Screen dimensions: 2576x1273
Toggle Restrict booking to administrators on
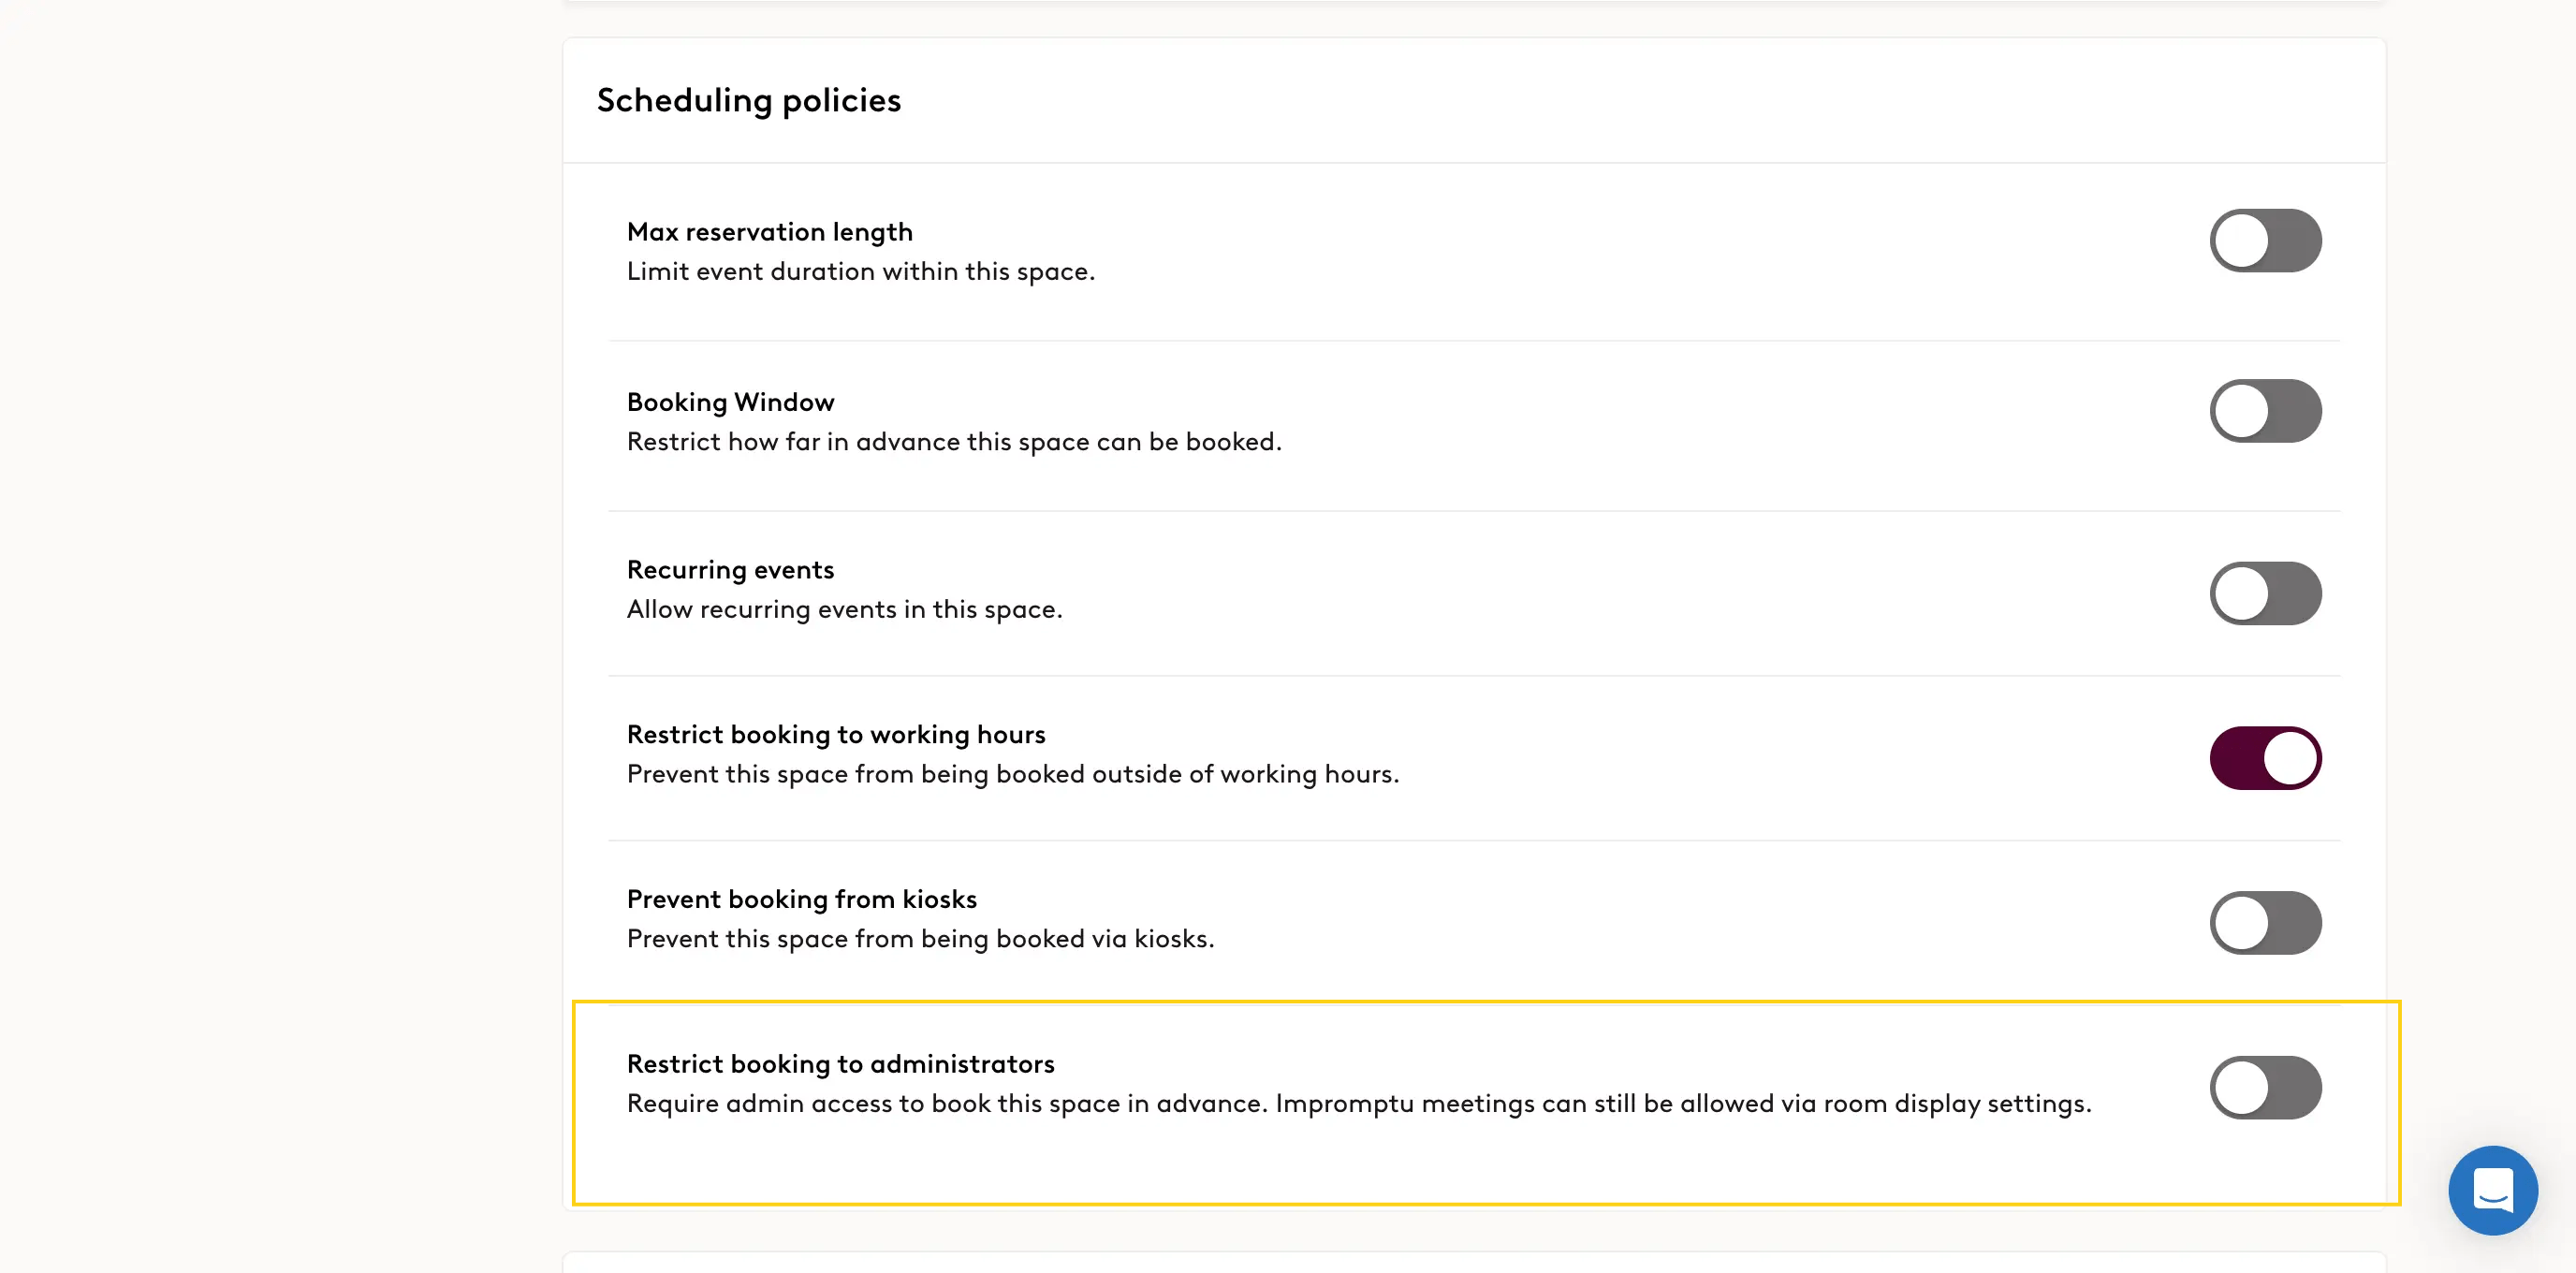(x=2266, y=1088)
